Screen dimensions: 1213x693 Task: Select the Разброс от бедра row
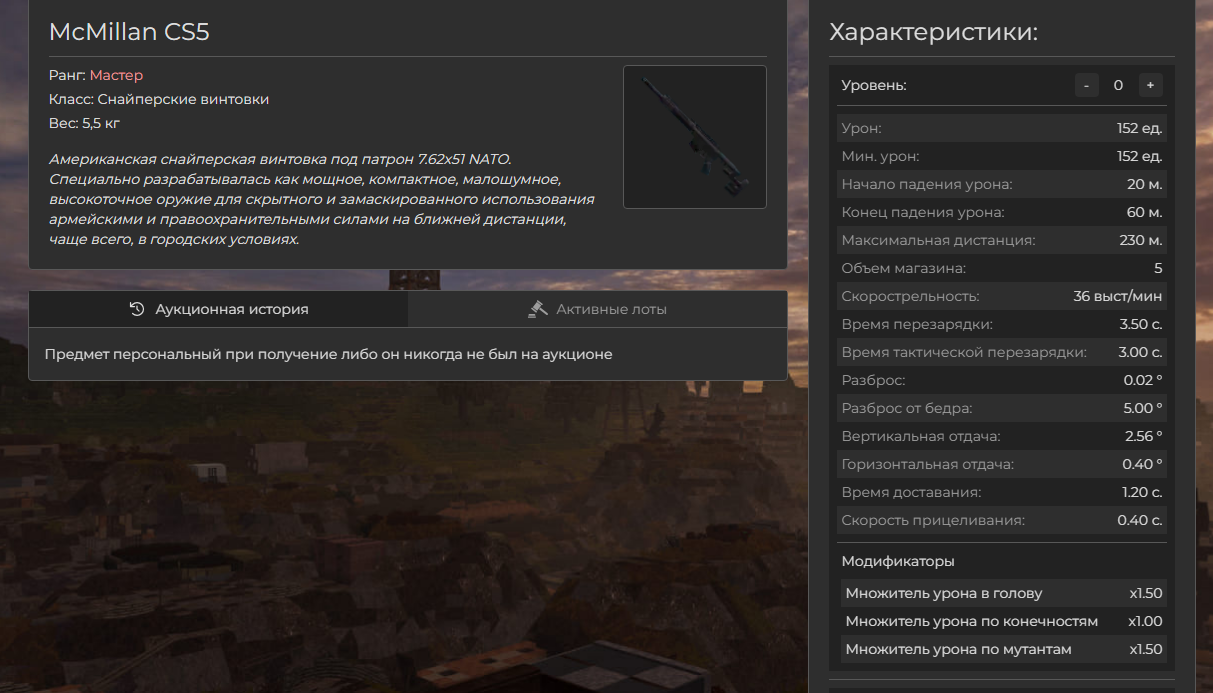tap(1002, 408)
